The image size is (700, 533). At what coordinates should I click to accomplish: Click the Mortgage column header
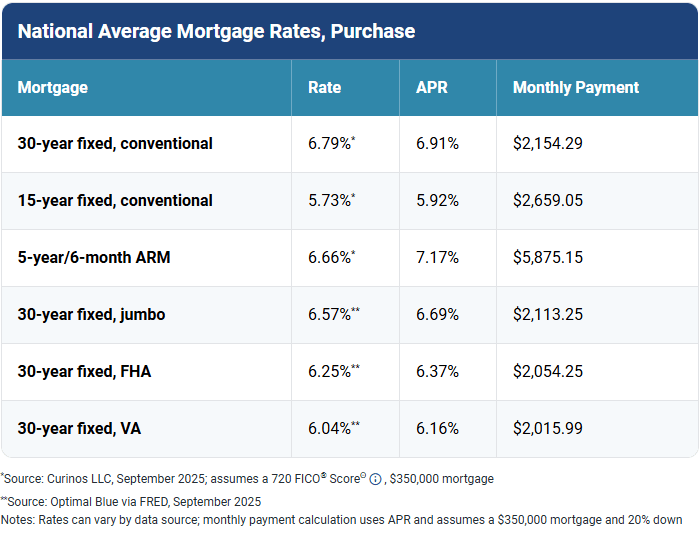(x=53, y=87)
